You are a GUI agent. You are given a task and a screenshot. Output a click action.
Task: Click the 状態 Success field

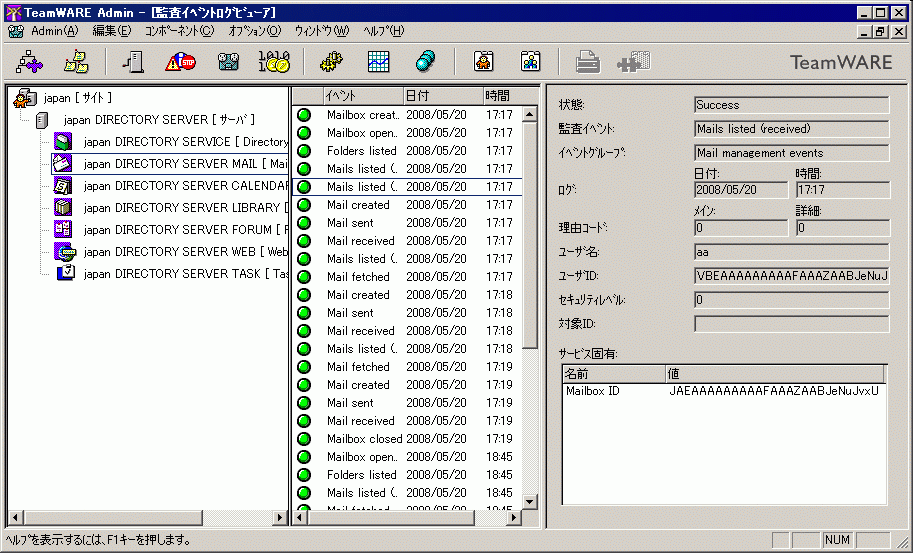(791, 105)
